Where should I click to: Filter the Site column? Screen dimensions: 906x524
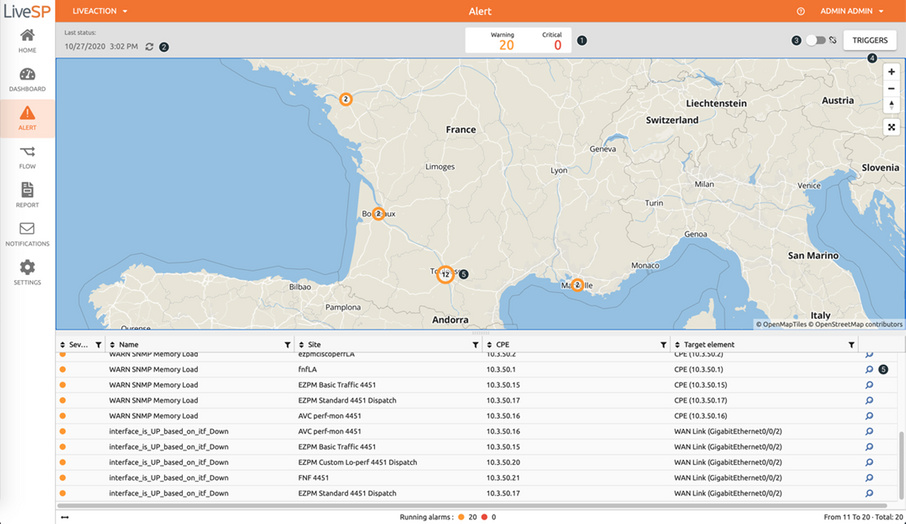point(476,345)
